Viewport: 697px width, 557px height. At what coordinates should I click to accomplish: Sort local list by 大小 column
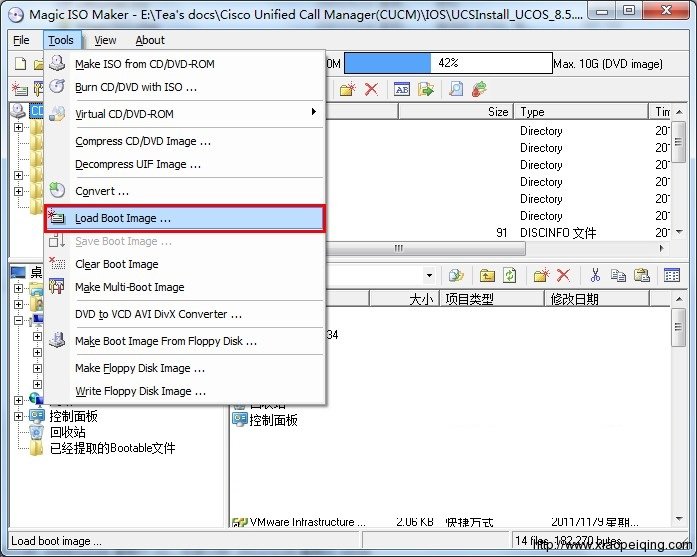click(x=404, y=299)
